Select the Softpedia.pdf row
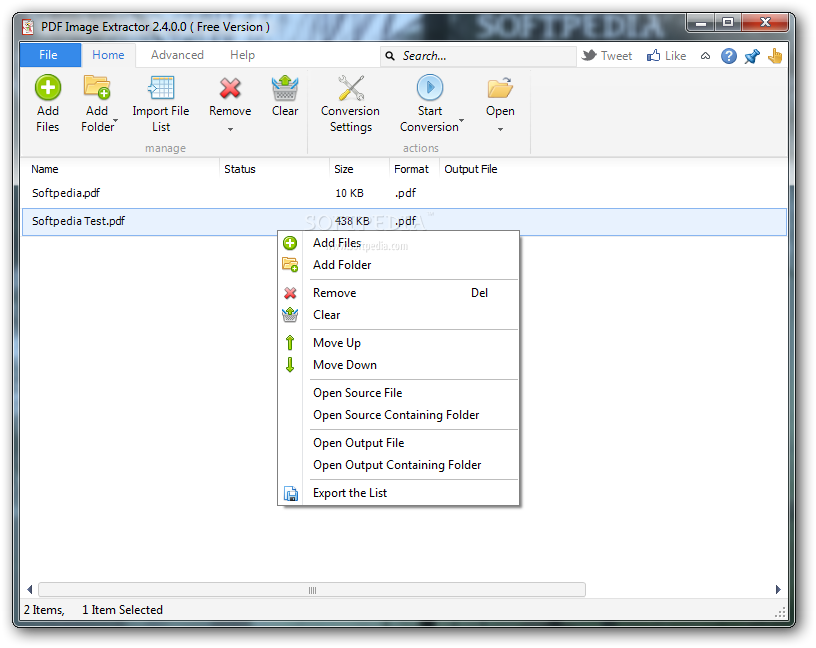 (404, 193)
